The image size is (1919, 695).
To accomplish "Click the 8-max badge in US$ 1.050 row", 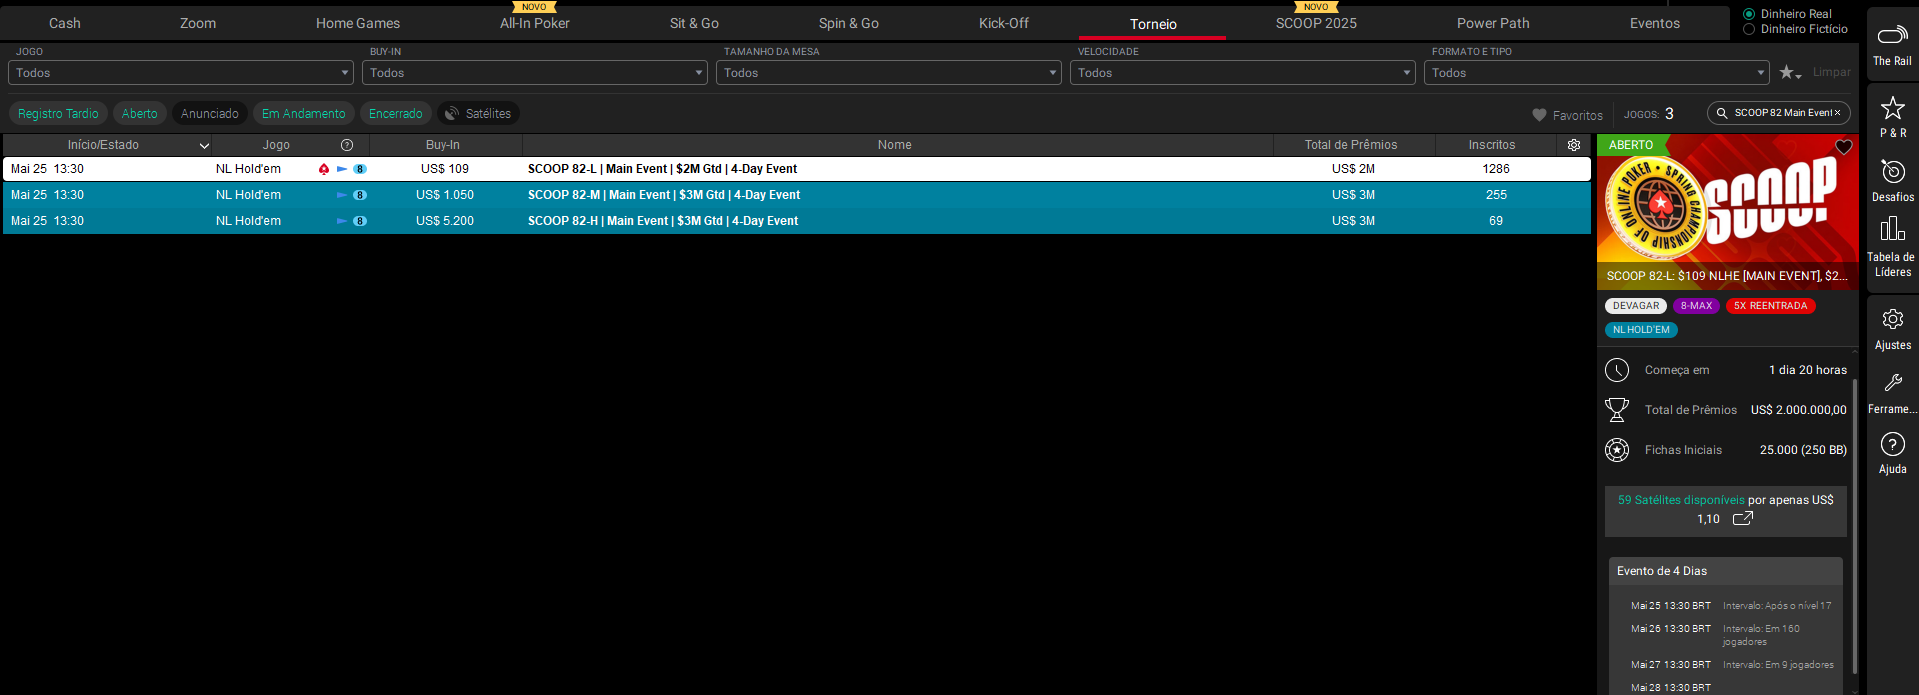I will coord(360,195).
